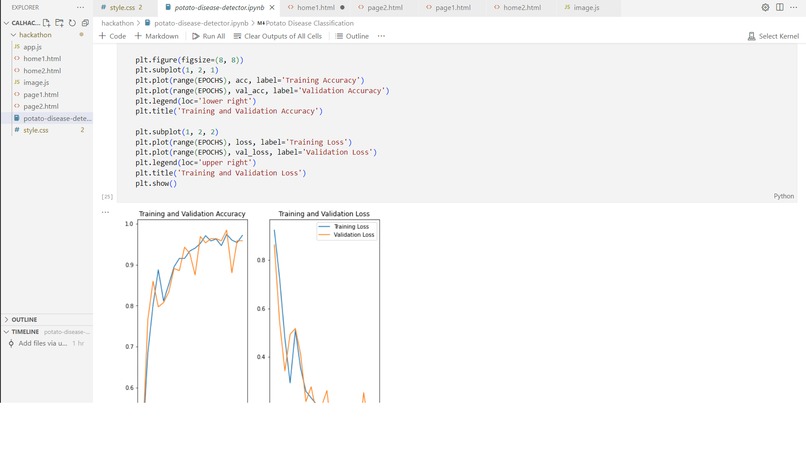The image size is (806, 466).
Task: Open home1.html in the explorer tree
Action: [42, 59]
